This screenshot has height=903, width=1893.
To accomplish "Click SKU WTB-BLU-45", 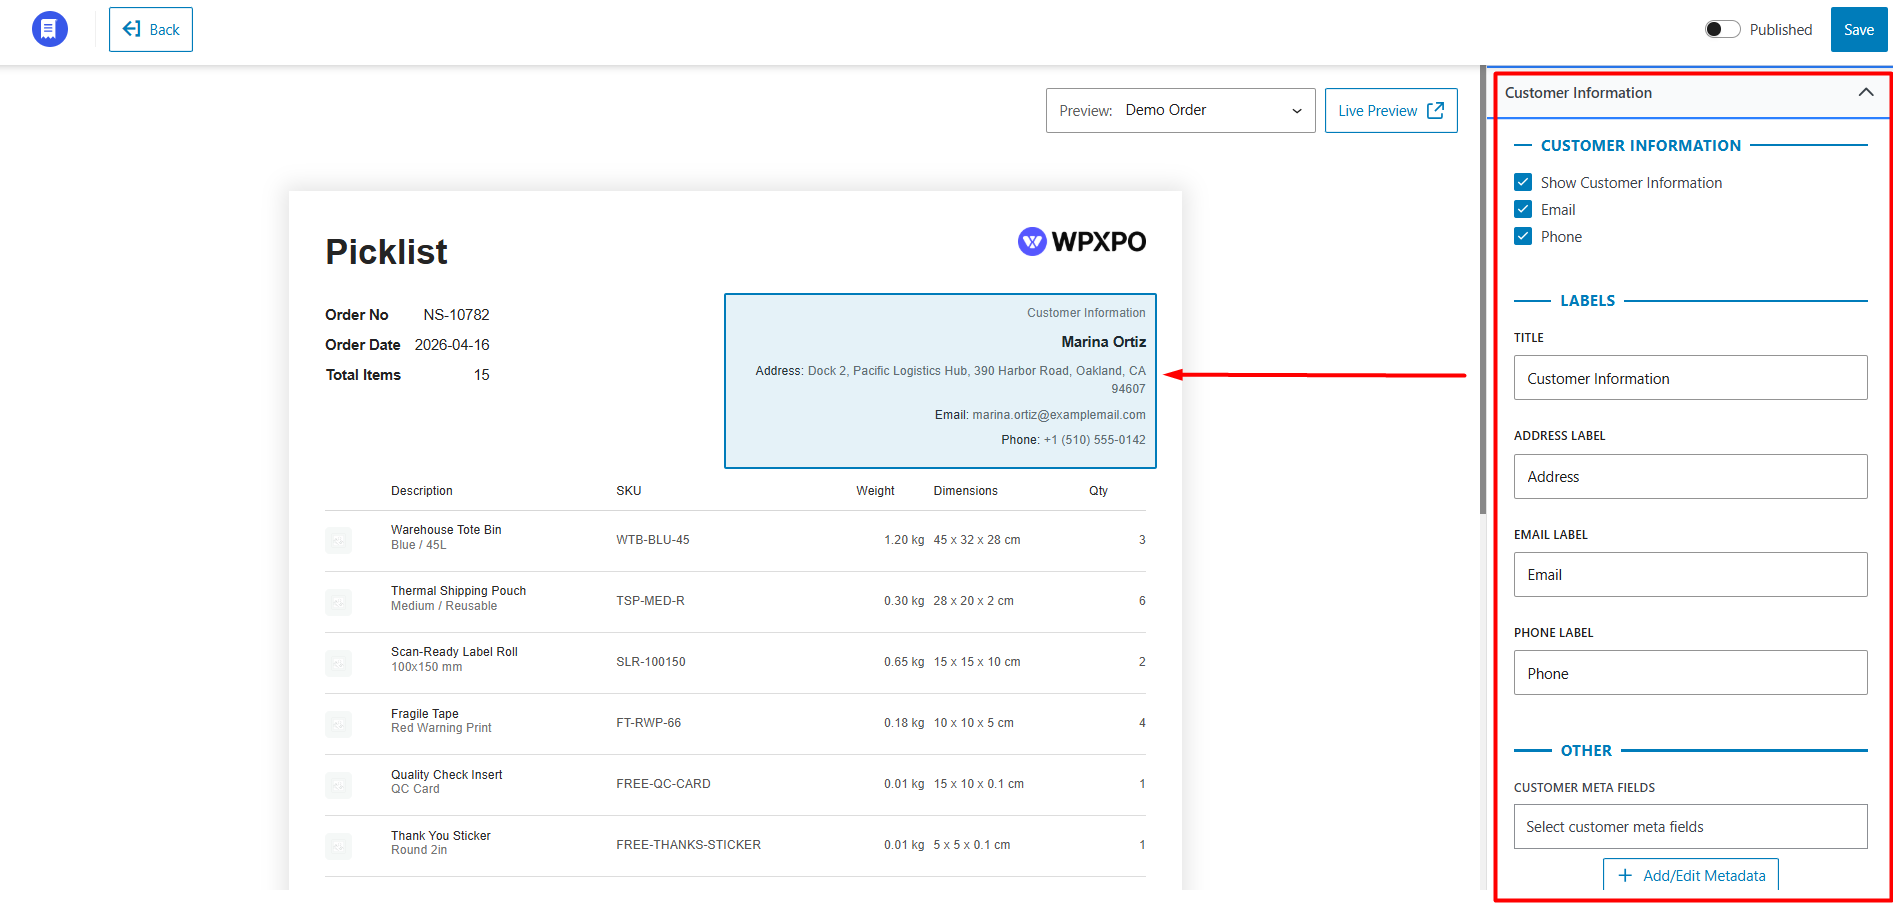I will pyautogui.click(x=653, y=540).
